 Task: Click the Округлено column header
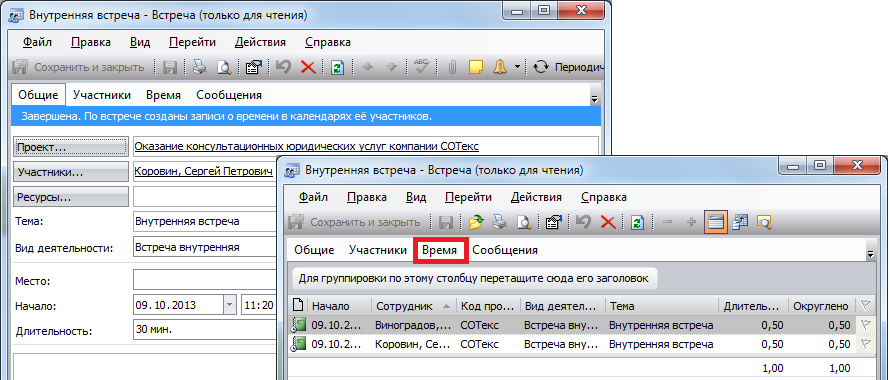click(x=821, y=306)
